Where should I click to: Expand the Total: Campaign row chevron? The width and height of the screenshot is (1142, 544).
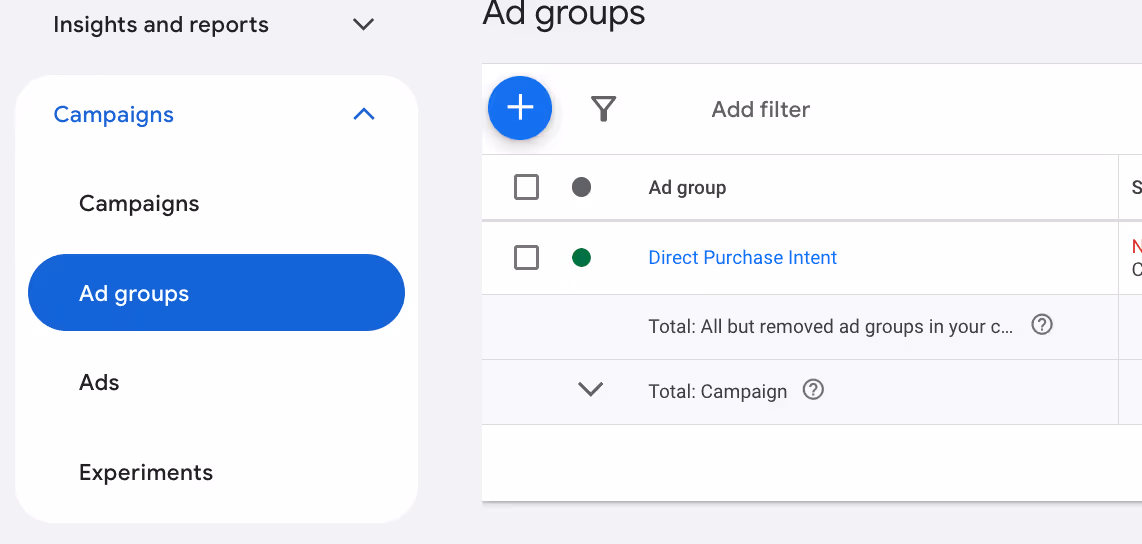pyautogui.click(x=590, y=390)
